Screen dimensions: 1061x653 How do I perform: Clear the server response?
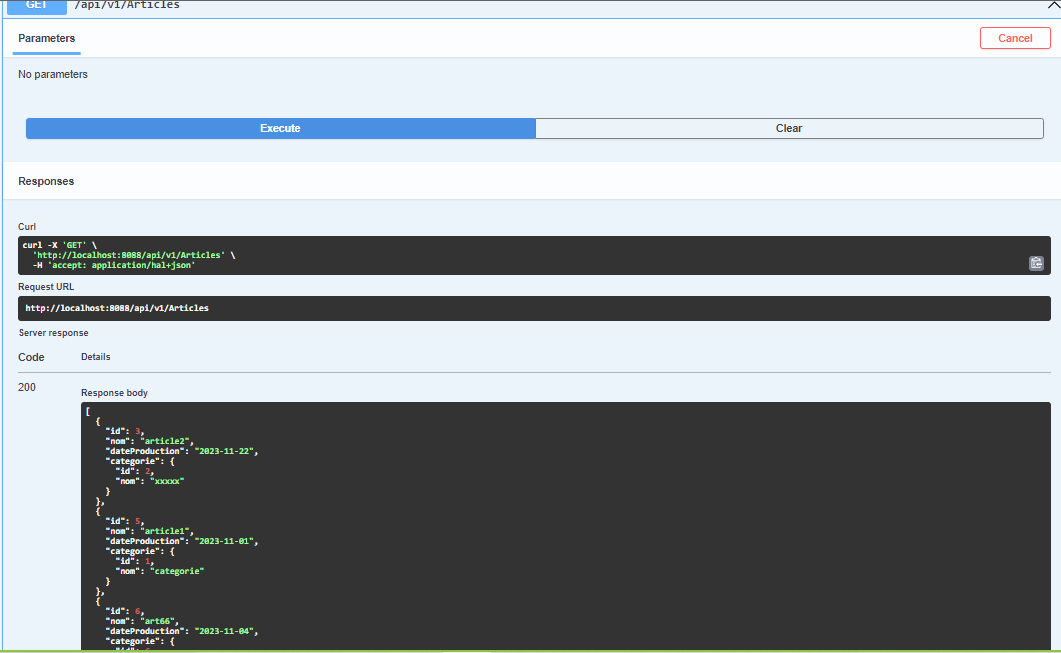[789, 128]
